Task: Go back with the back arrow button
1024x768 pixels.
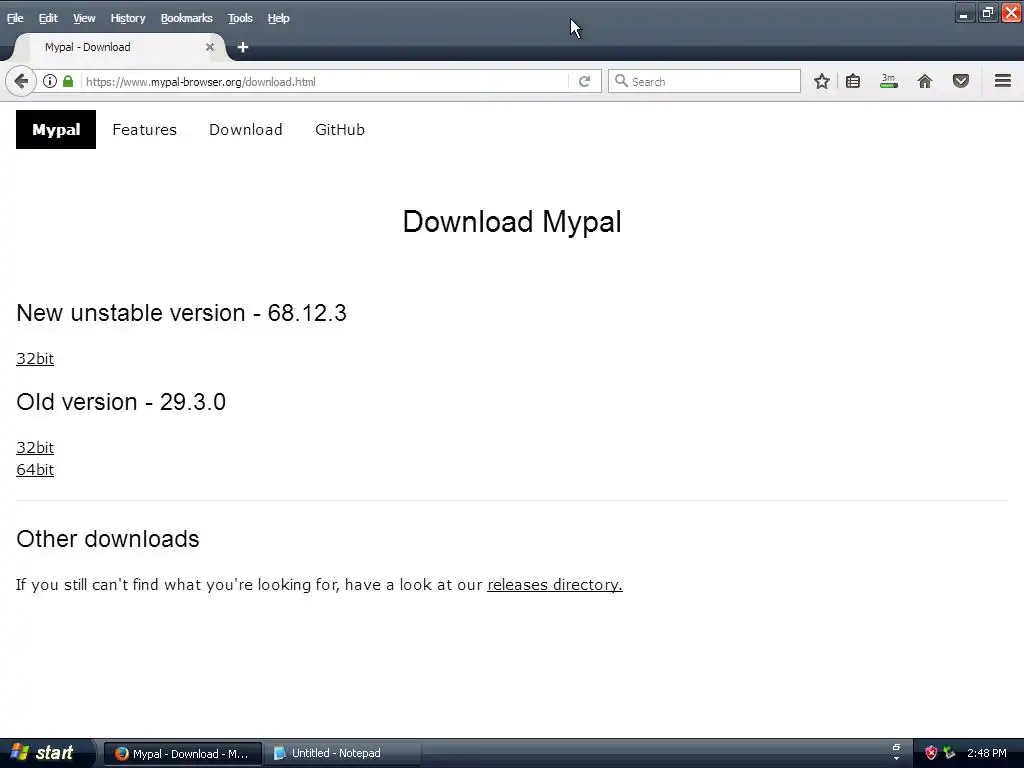Action: click(21, 82)
